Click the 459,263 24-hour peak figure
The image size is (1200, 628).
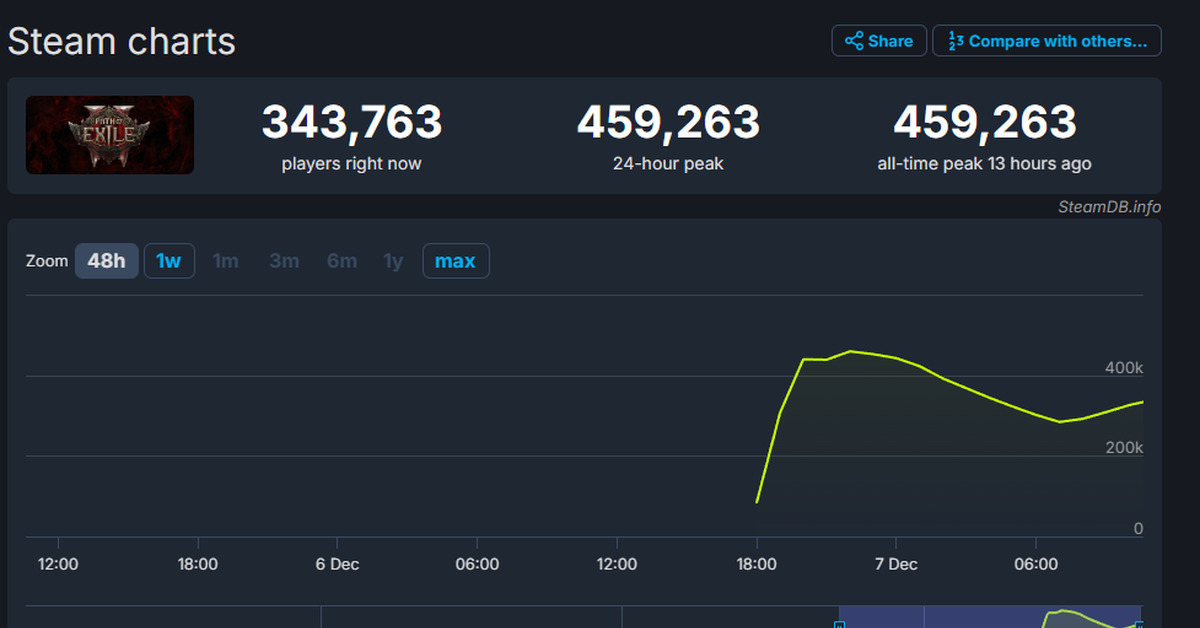668,122
